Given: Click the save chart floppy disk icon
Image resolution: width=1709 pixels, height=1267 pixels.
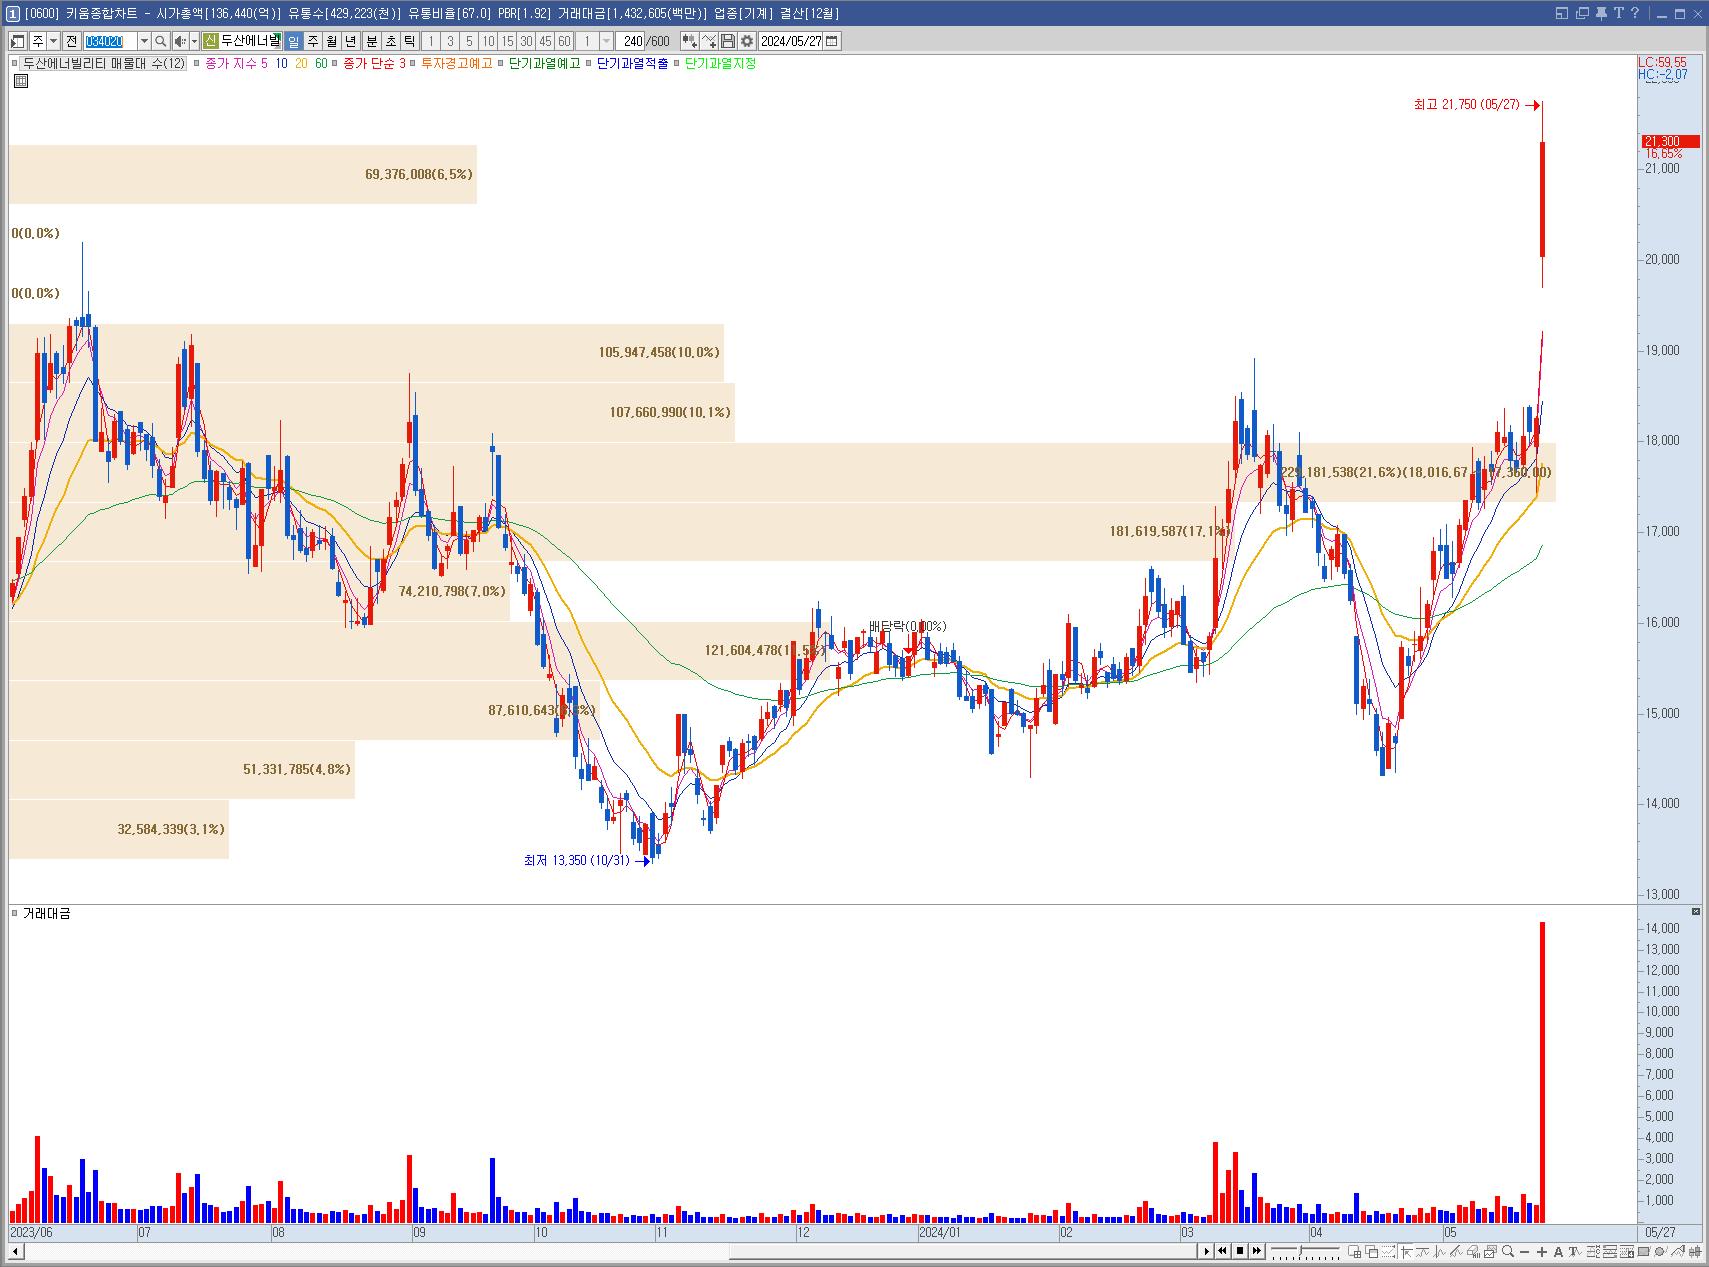Looking at the screenshot, I should [x=728, y=41].
